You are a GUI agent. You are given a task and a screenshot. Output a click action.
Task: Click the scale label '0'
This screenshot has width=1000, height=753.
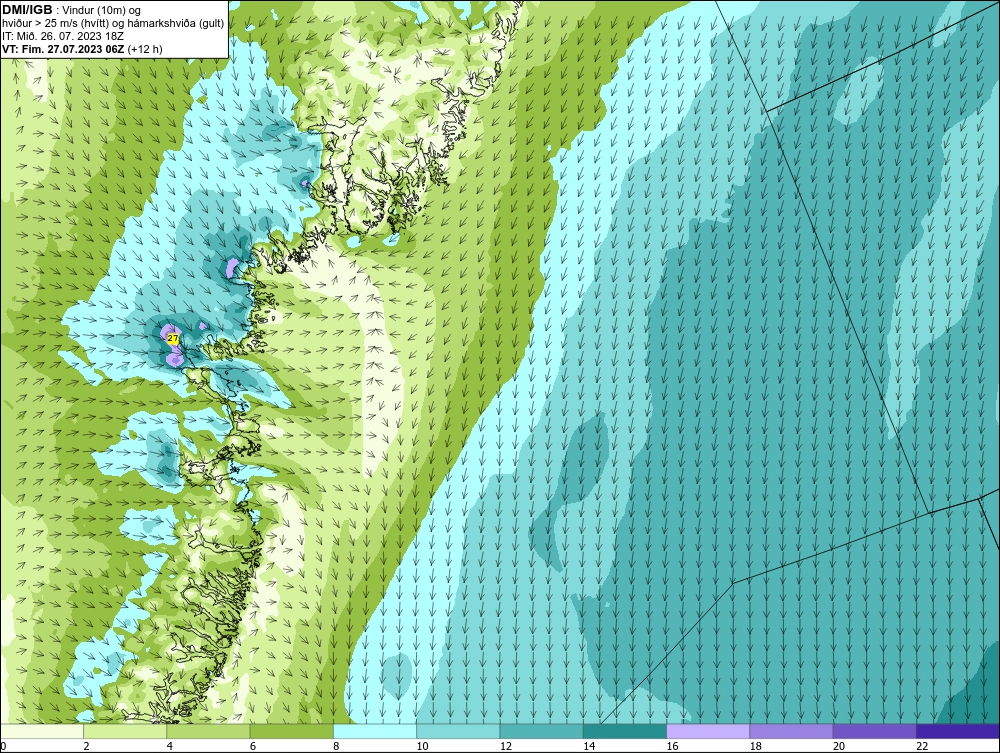click(3, 747)
